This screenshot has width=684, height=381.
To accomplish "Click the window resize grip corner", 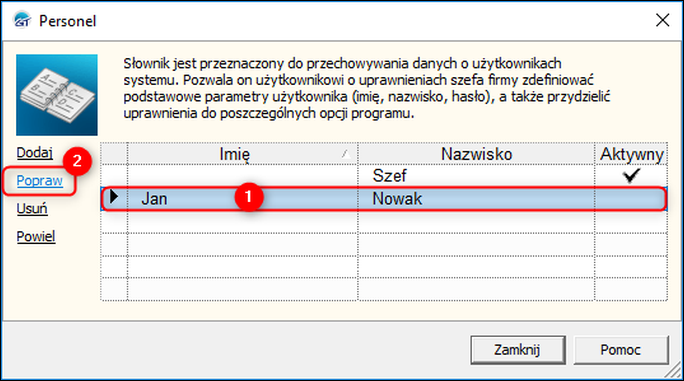I will click(x=674, y=371).
